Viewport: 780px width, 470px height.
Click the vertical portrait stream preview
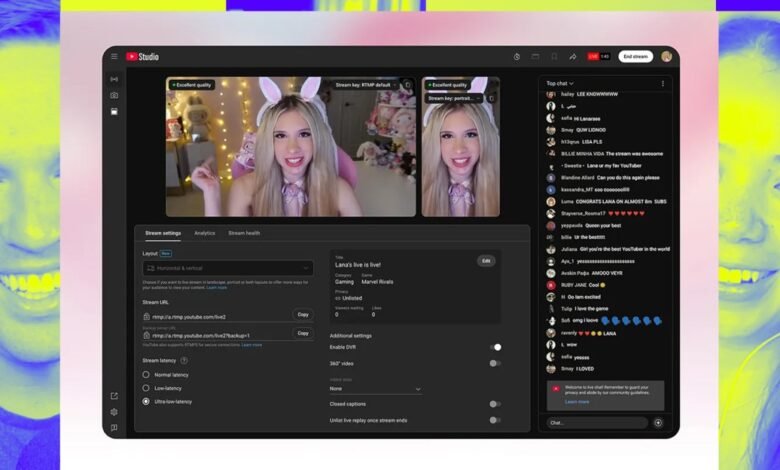pyautogui.click(x=461, y=147)
